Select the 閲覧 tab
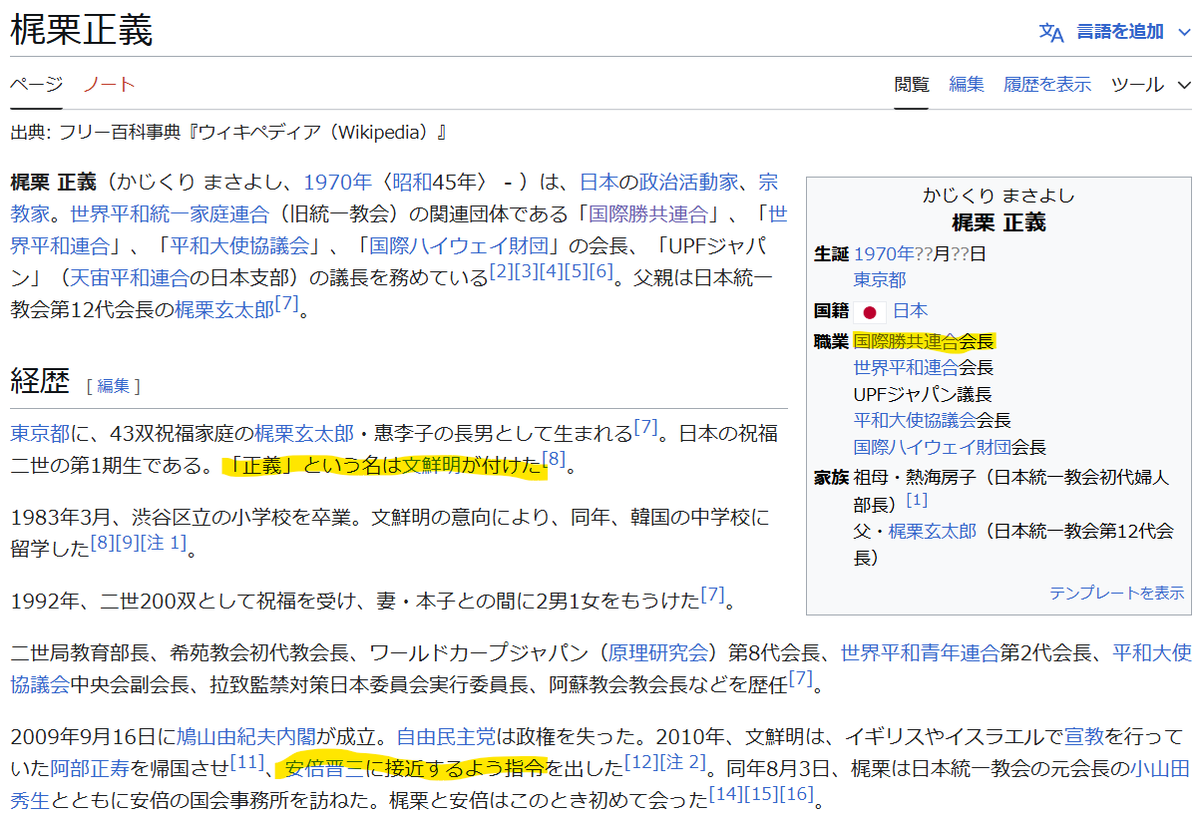The width and height of the screenshot is (1200, 816). [911, 84]
